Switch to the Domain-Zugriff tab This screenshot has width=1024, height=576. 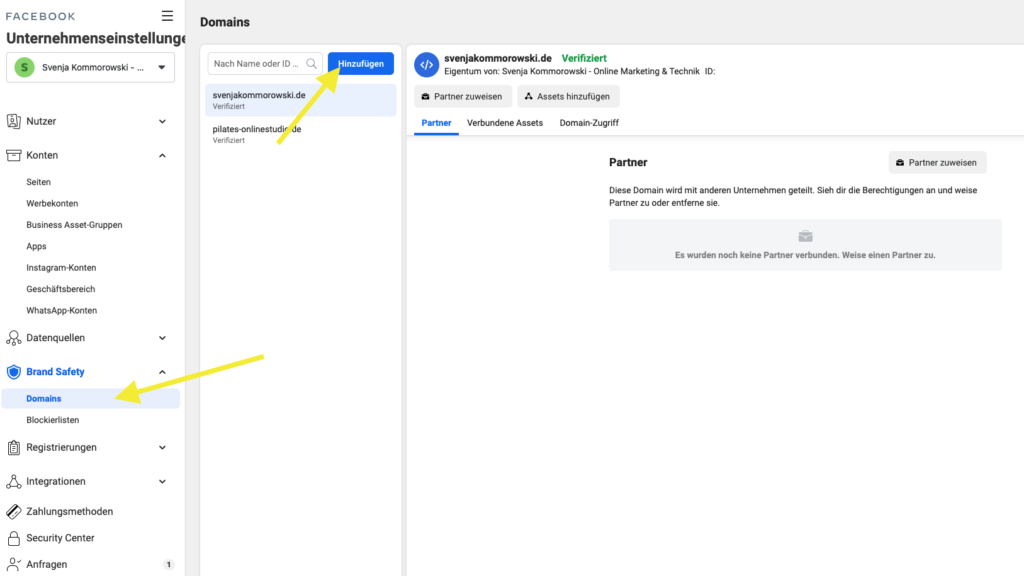(589, 123)
